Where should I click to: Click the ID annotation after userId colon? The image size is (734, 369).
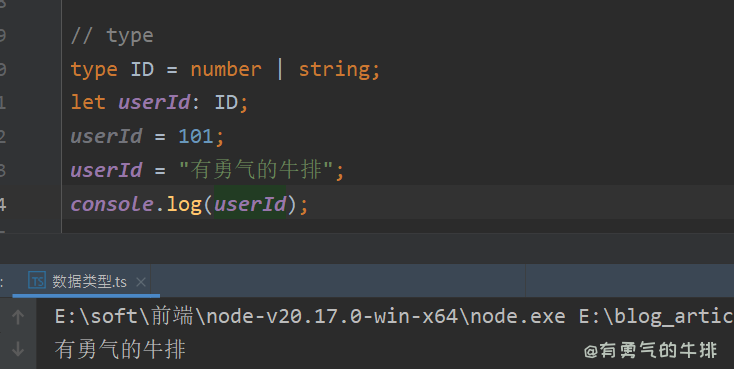click(226, 102)
